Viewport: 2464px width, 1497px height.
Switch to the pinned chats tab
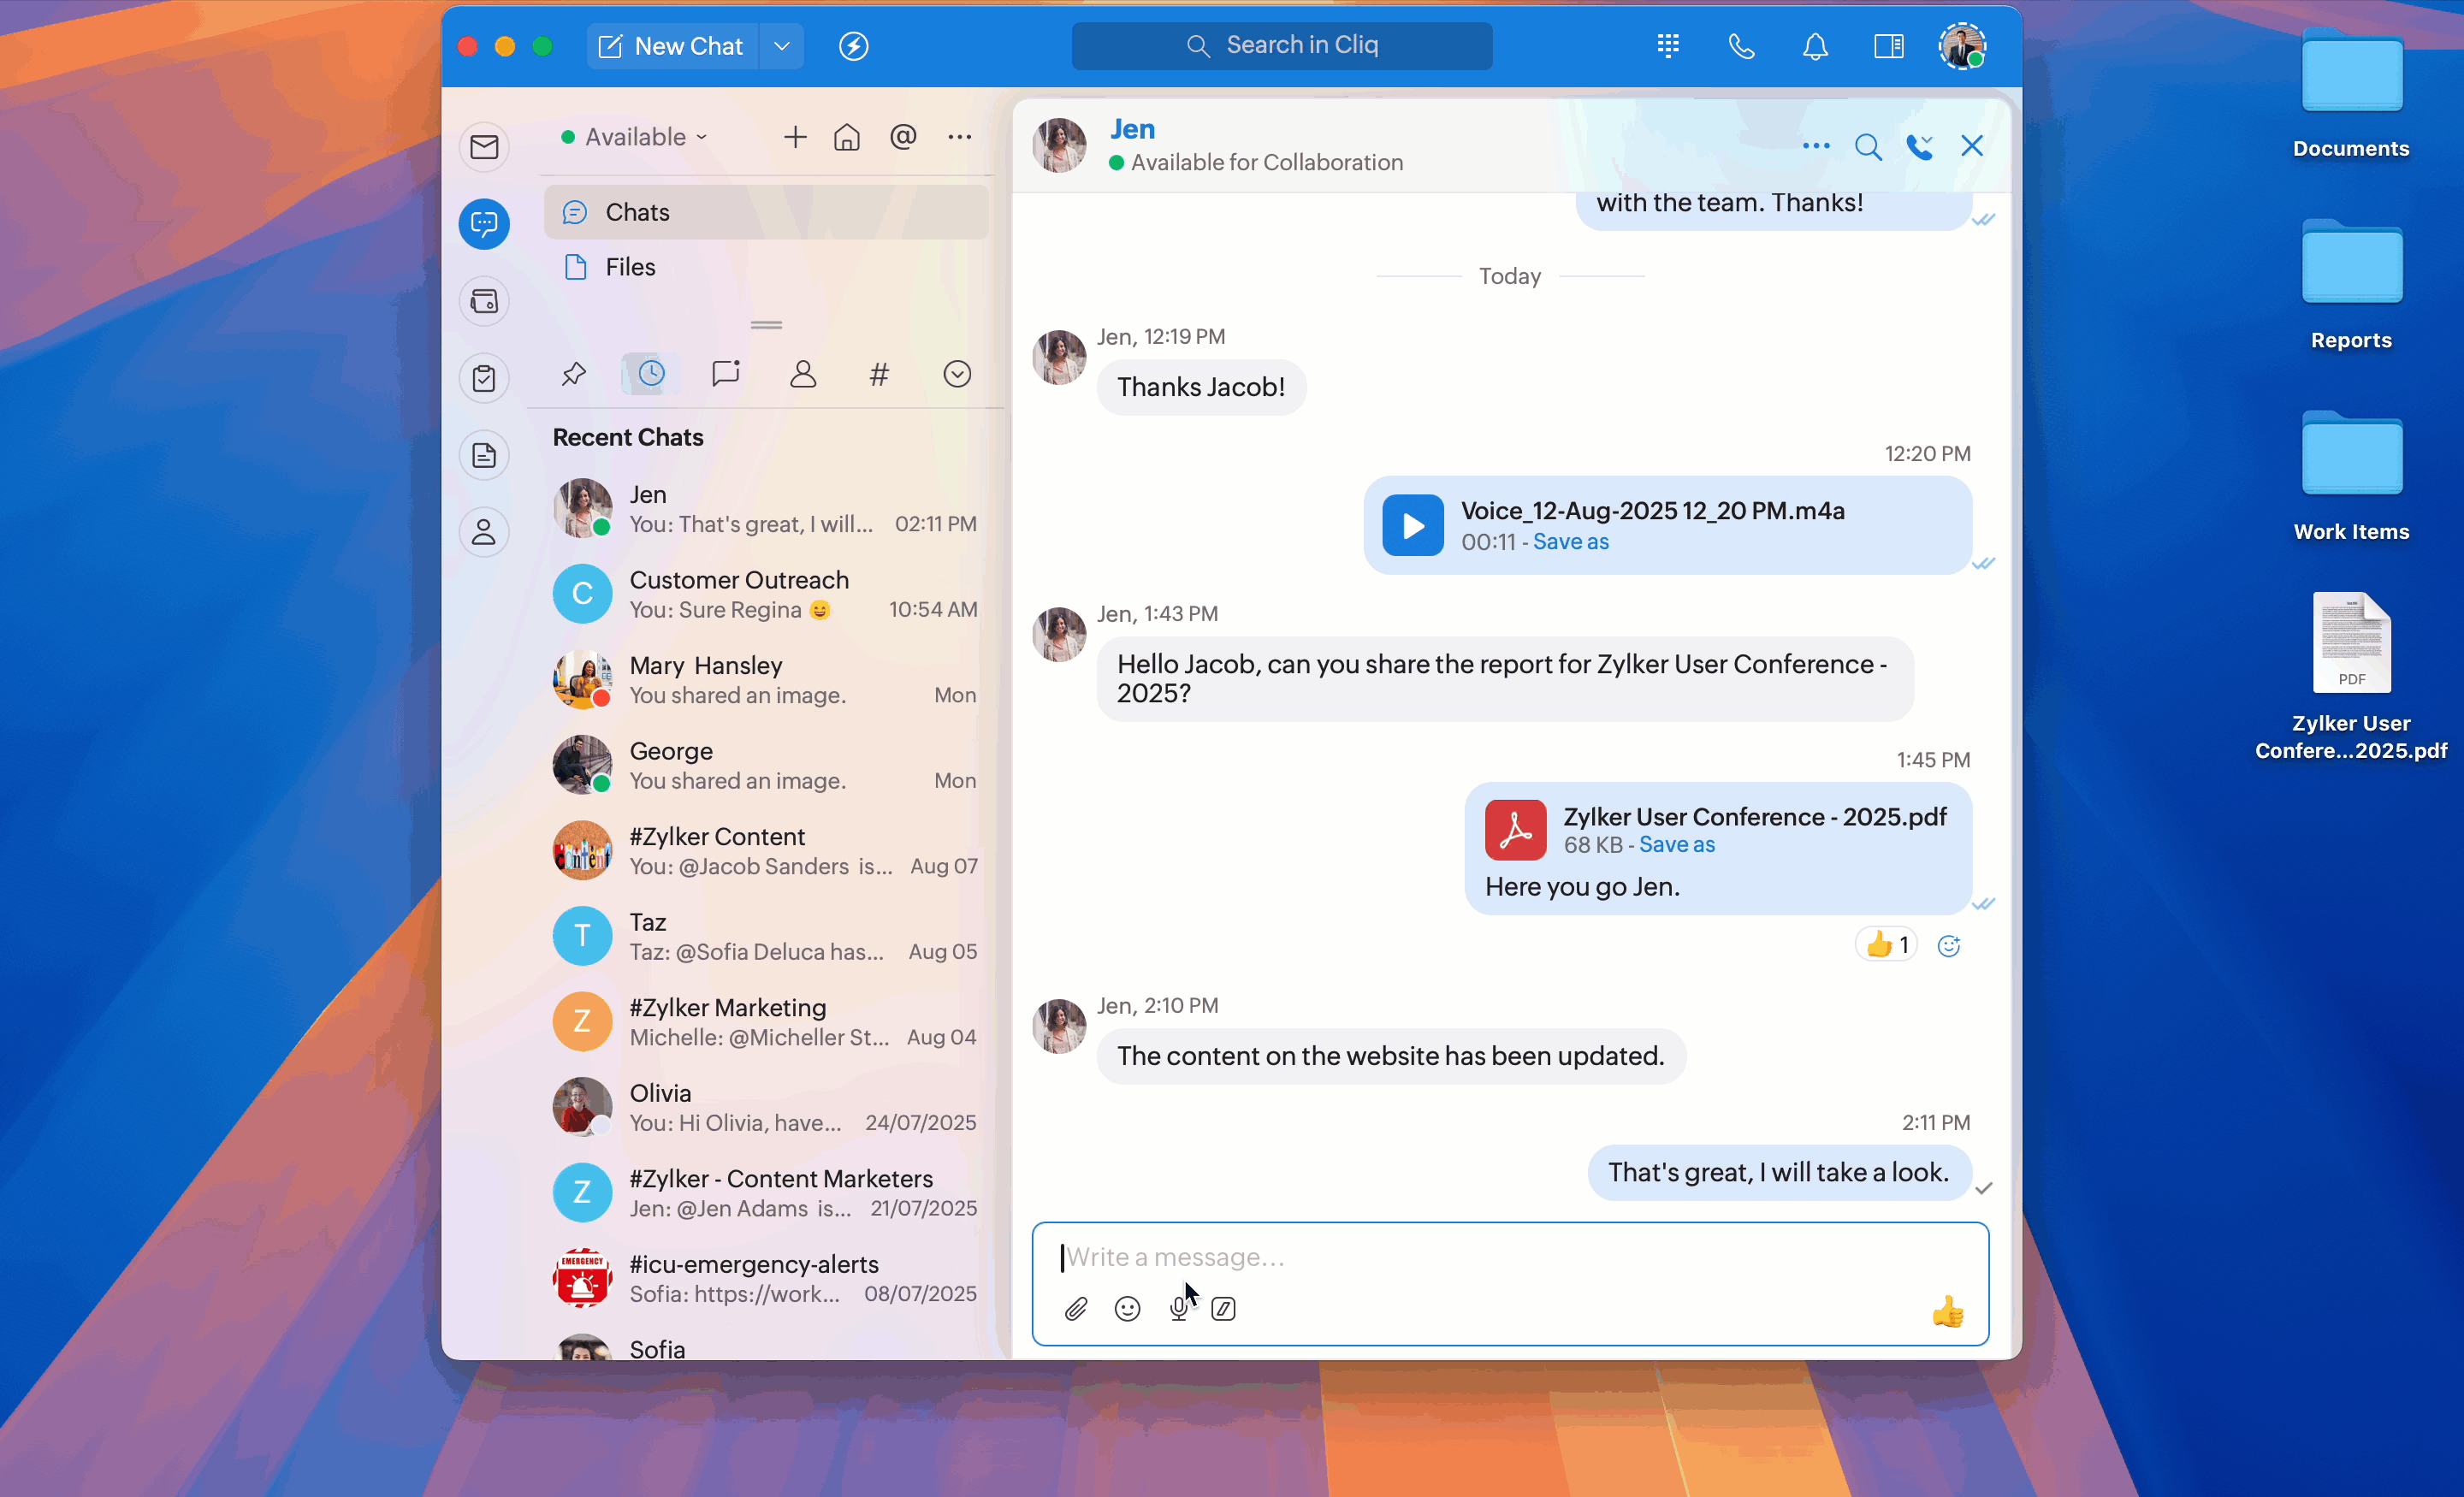tap(573, 374)
